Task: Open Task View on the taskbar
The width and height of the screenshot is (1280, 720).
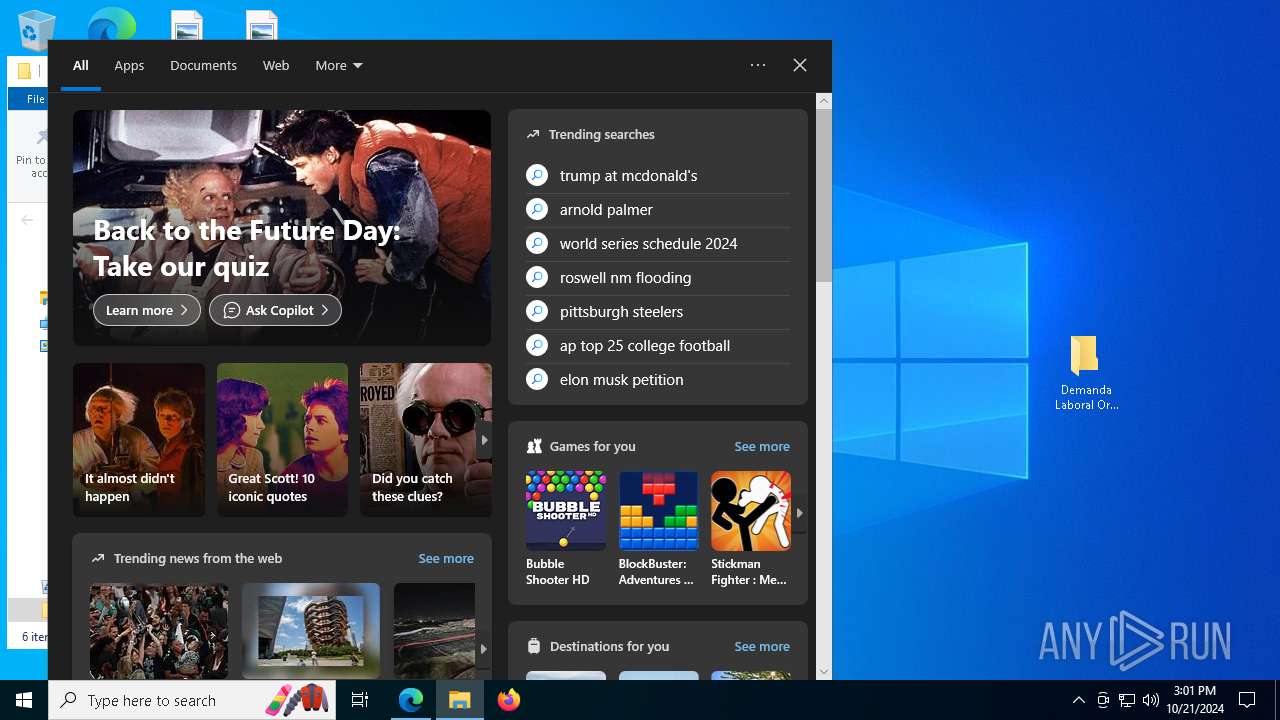Action: pyautogui.click(x=360, y=700)
